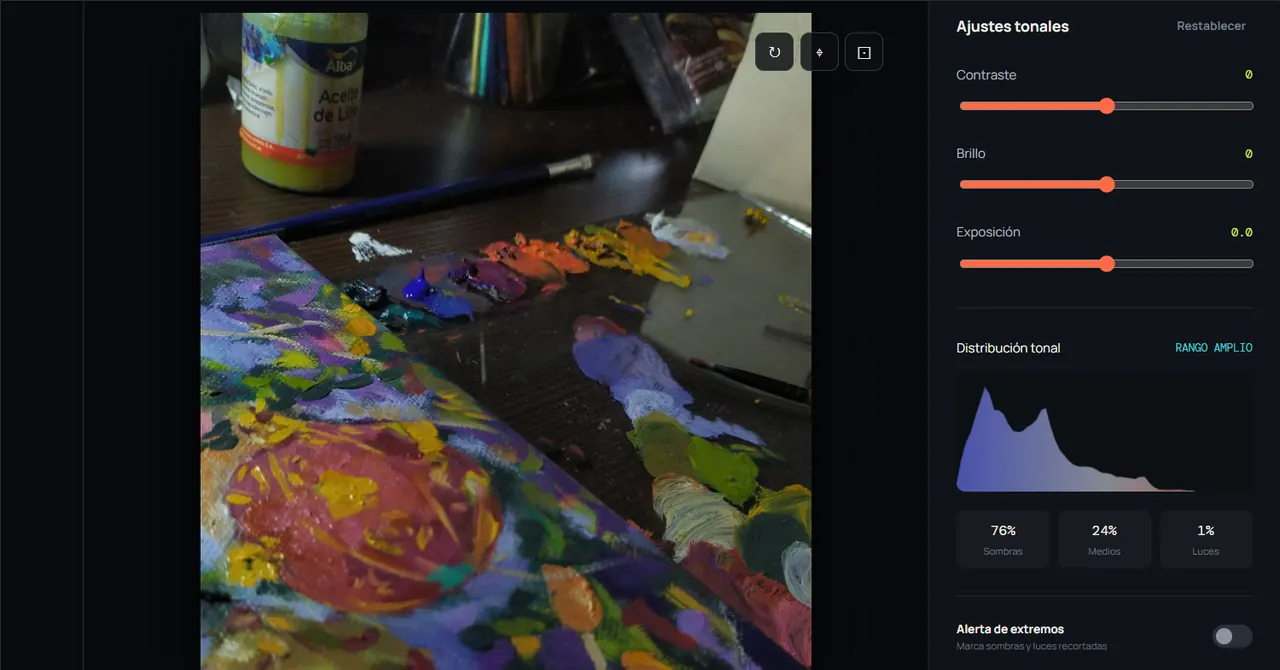
Task: Click the Alerta de extremos label
Action: coord(1010,629)
